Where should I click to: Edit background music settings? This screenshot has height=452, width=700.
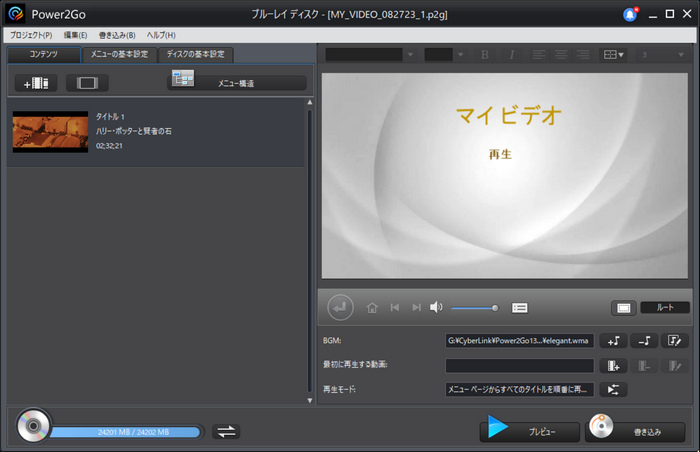[x=675, y=341]
